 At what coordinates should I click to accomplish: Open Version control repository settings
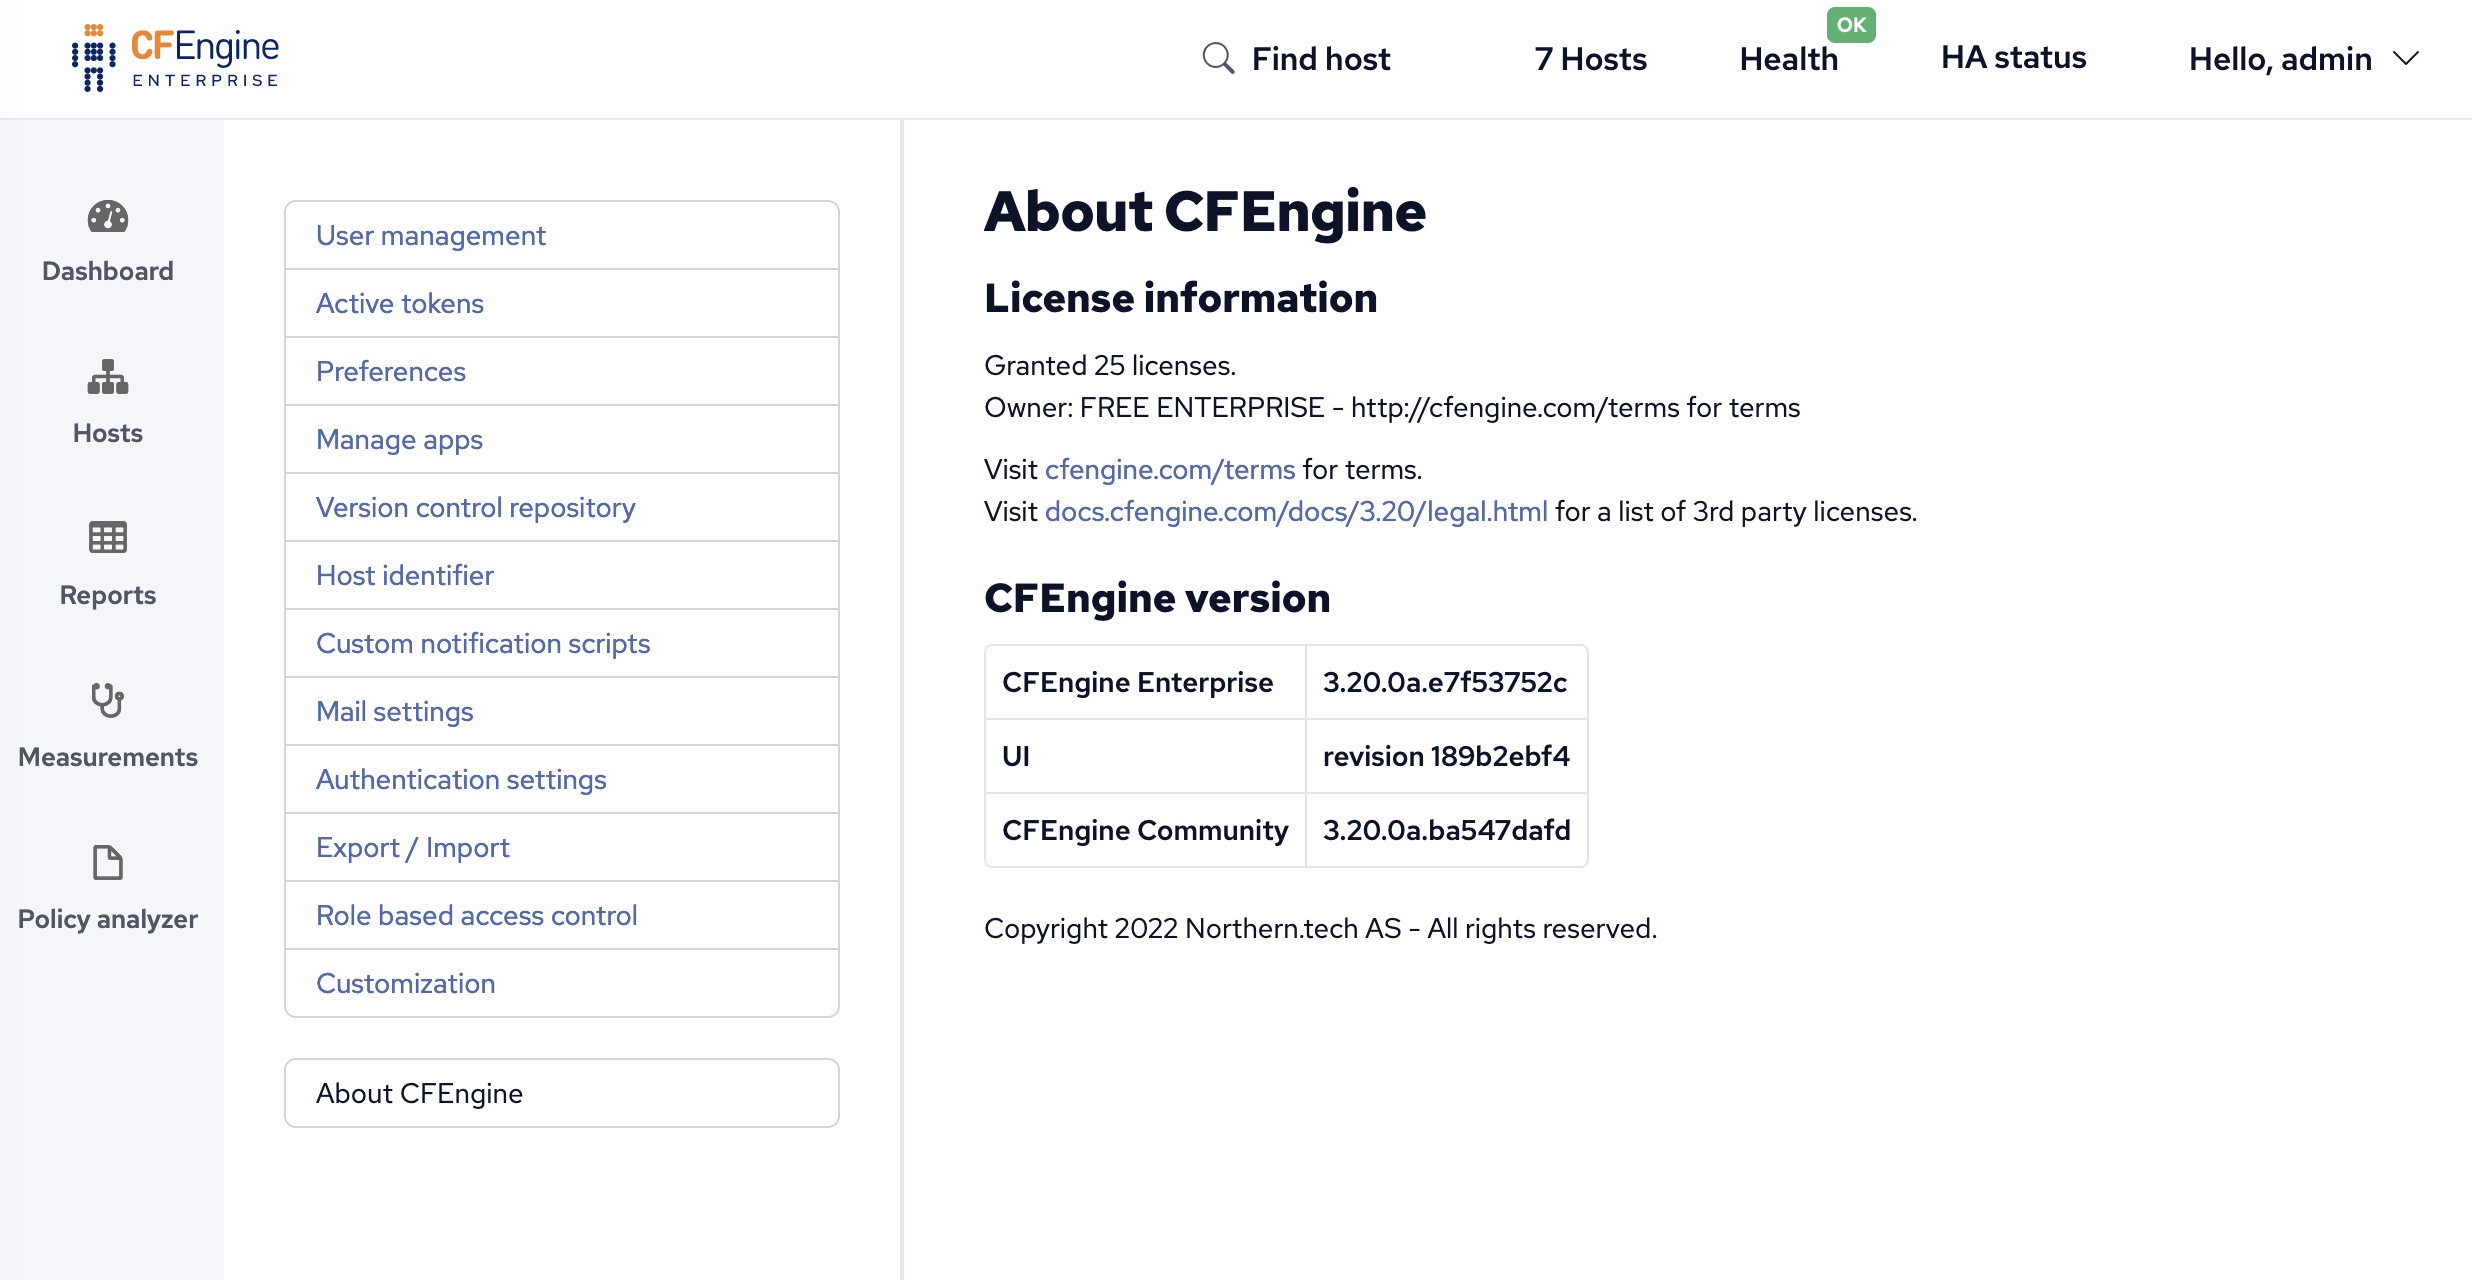(x=475, y=507)
